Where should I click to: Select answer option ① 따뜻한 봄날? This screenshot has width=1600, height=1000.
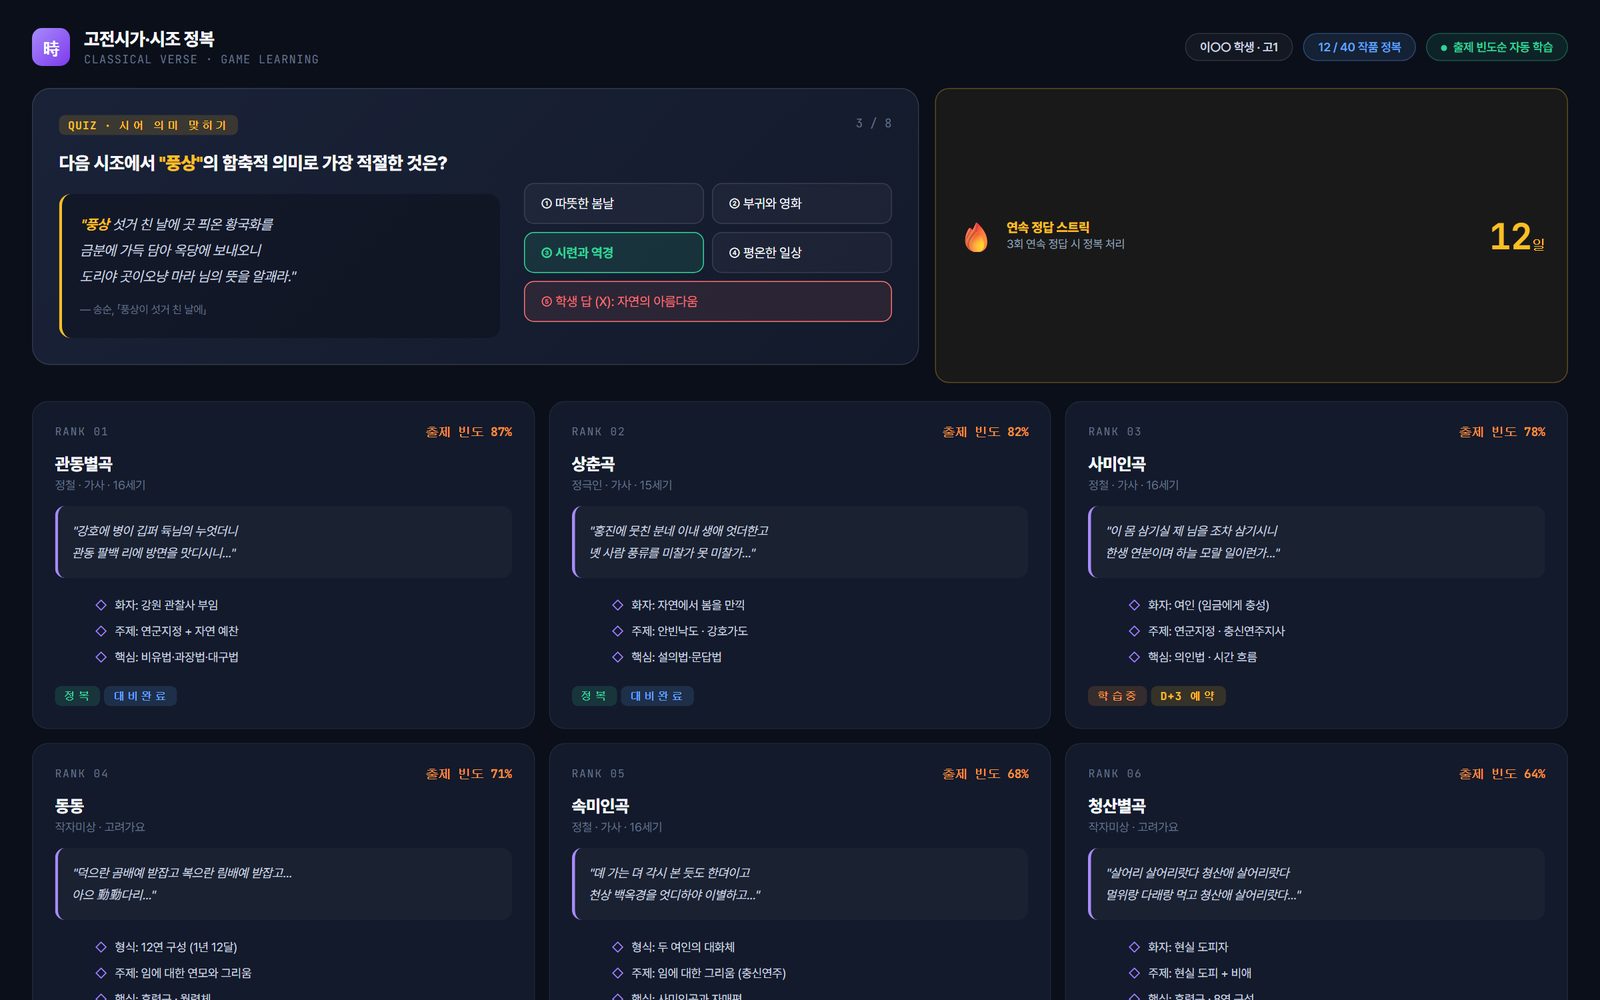613,203
